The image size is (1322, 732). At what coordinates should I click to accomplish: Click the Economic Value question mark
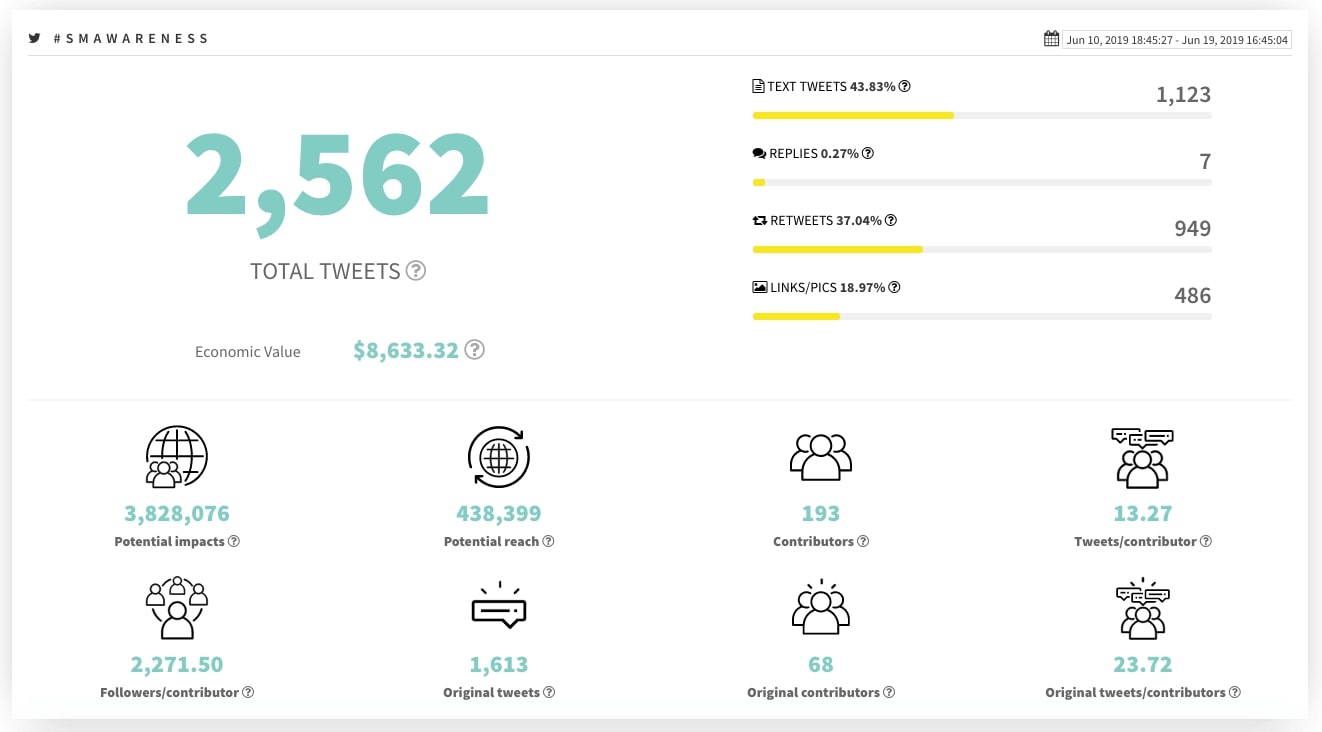(475, 349)
